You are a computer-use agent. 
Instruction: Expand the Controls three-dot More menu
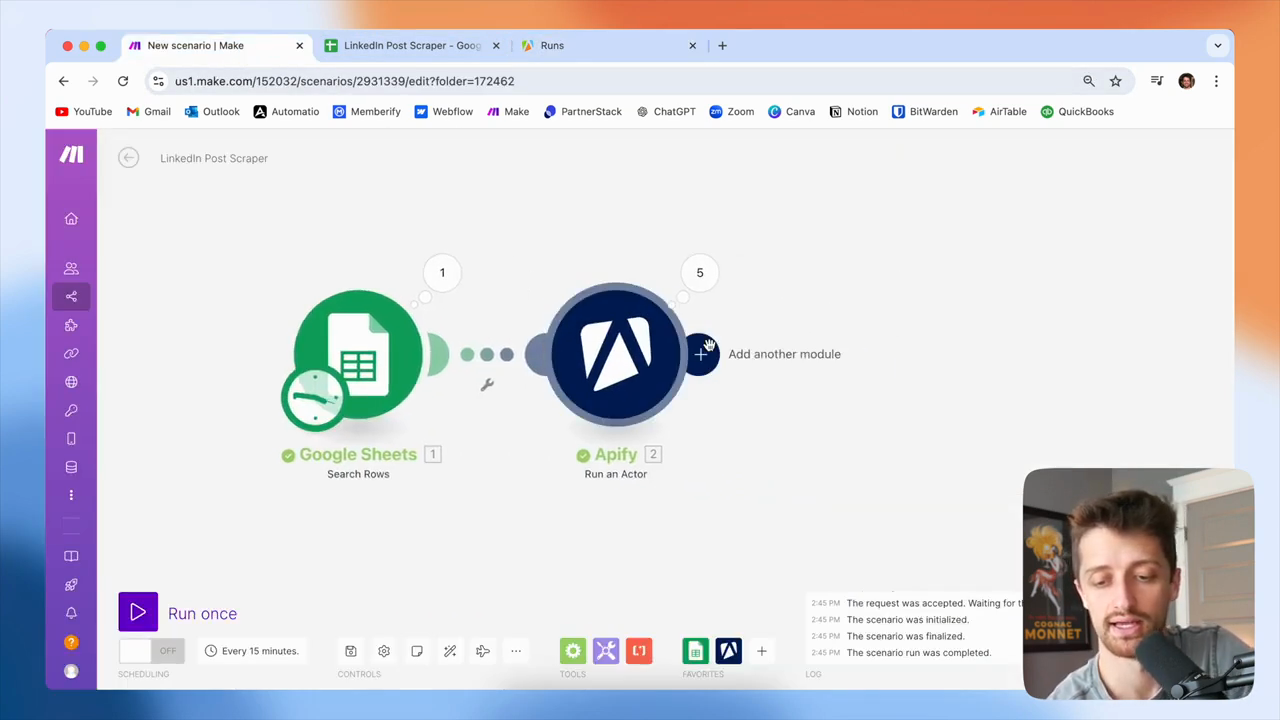(x=516, y=651)
